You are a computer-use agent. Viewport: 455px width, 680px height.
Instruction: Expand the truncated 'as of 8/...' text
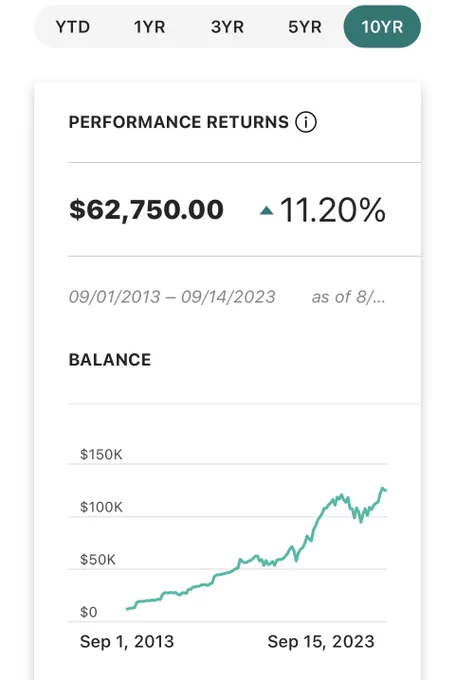[348, 297]
